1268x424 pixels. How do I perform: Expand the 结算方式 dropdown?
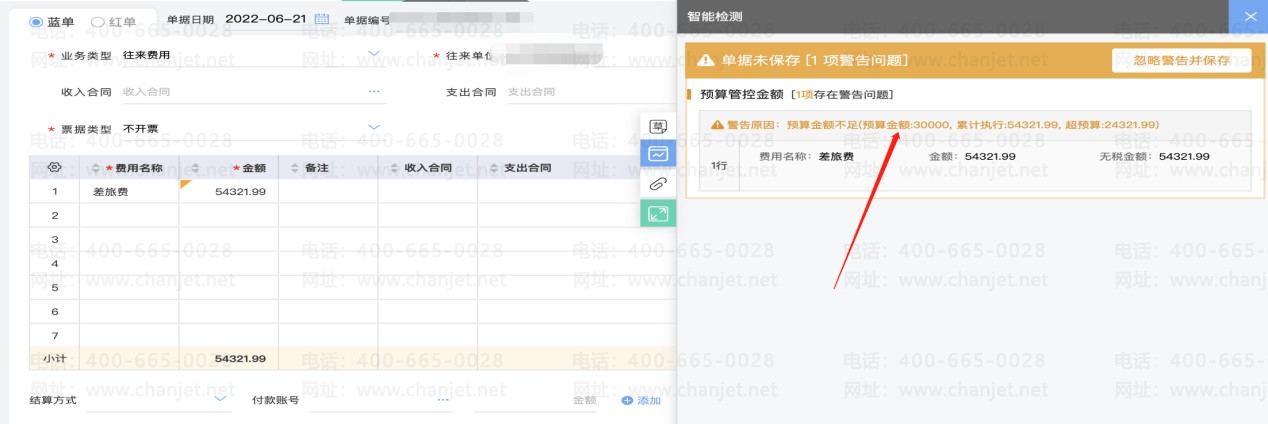221,399
